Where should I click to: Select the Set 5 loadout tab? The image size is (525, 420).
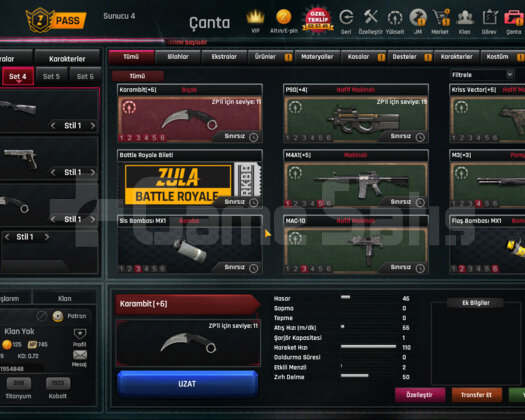(52, 76)
